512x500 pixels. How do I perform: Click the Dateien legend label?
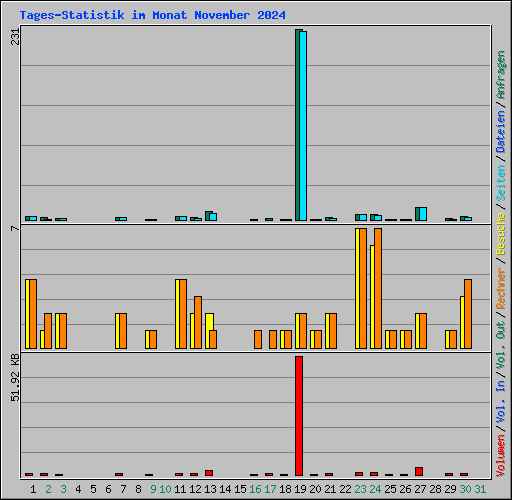pos(501,132)
